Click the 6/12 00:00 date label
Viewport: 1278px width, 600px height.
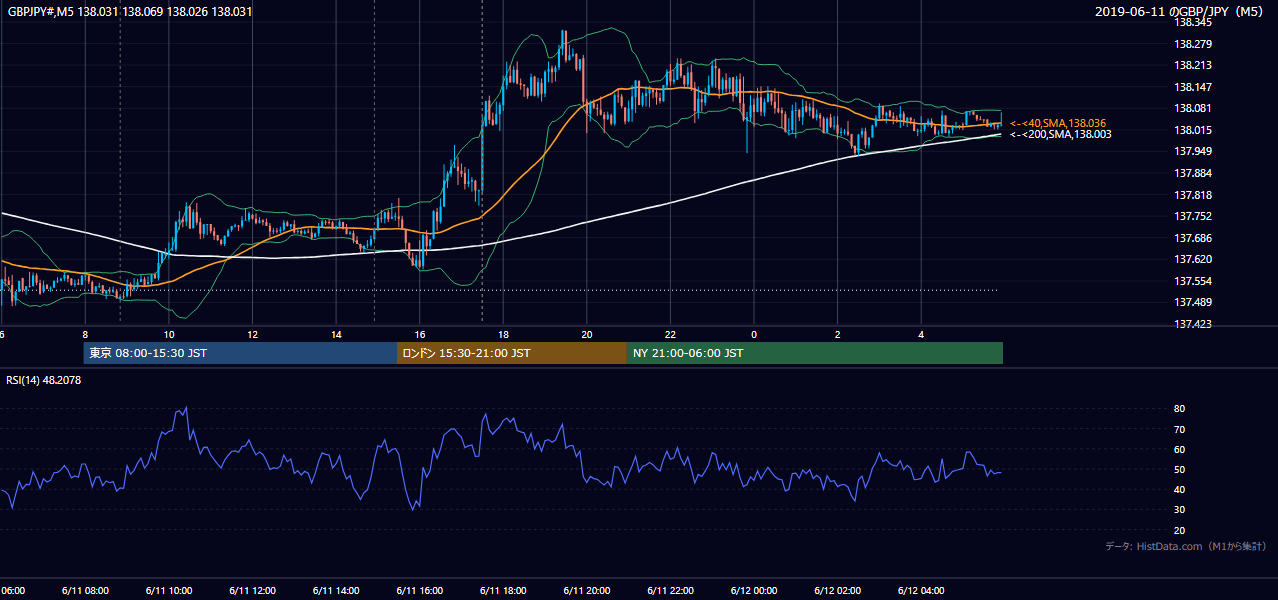pos(754,591)
